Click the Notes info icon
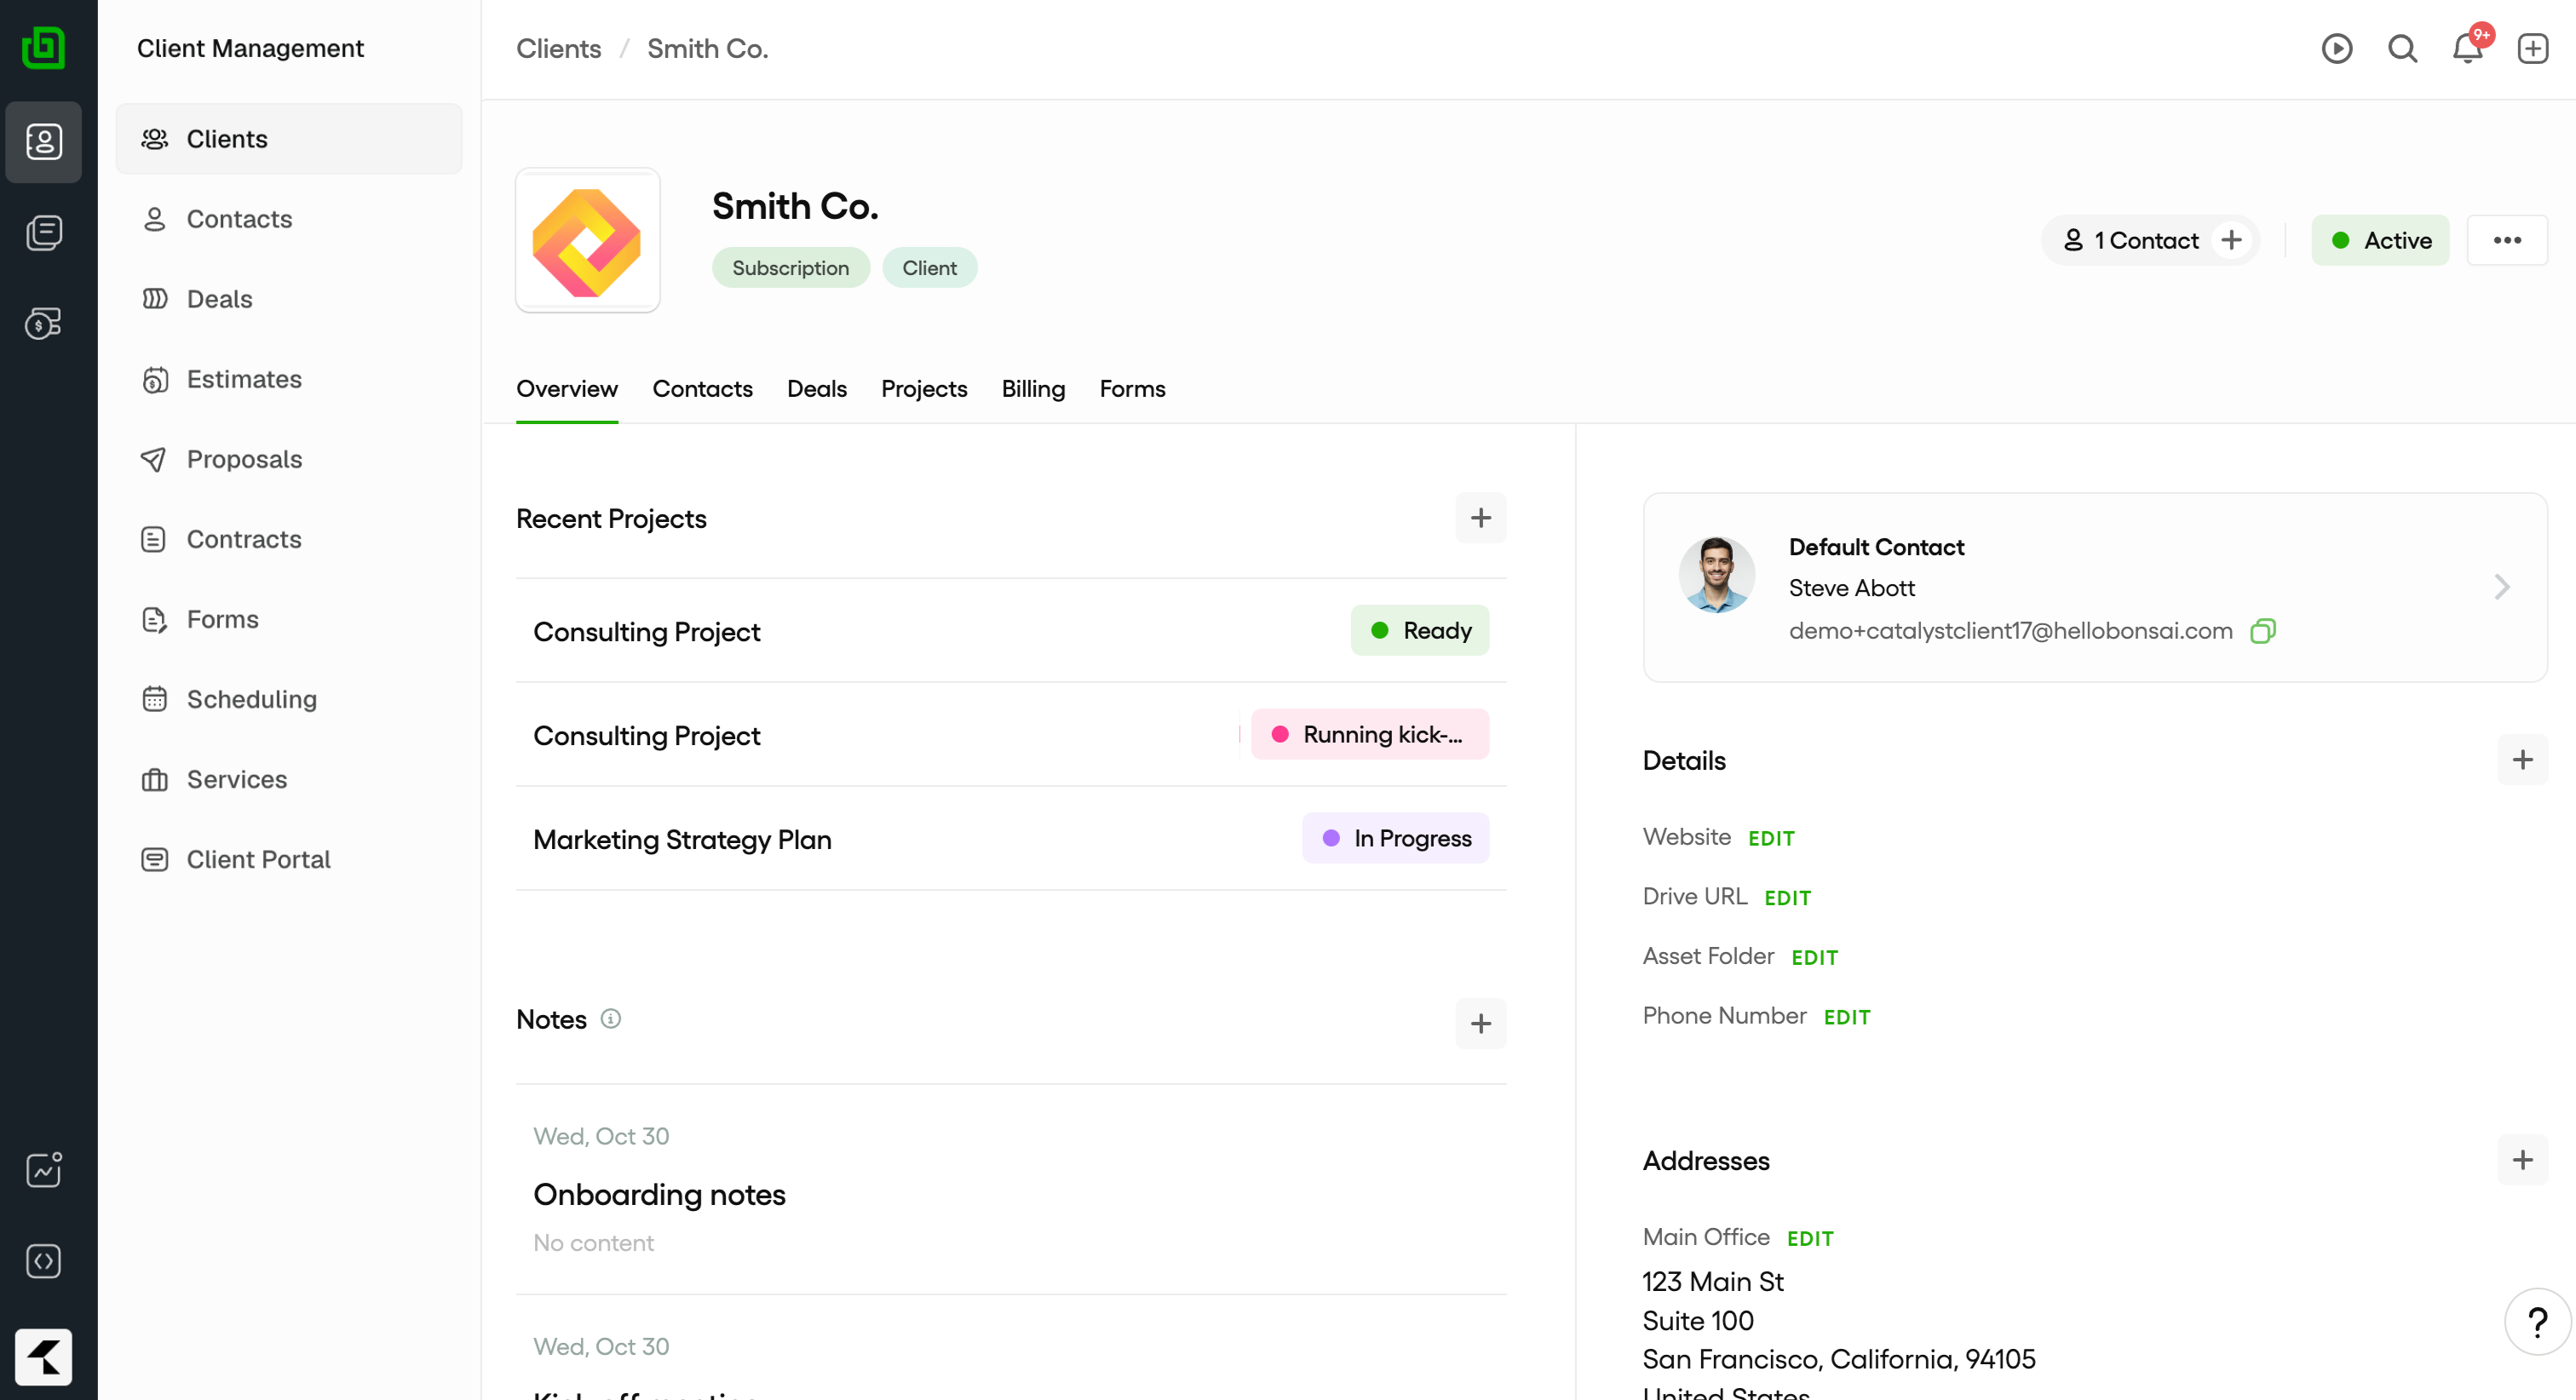2576x1400 pixels. pyautogui.click(x=610, y=1018)
